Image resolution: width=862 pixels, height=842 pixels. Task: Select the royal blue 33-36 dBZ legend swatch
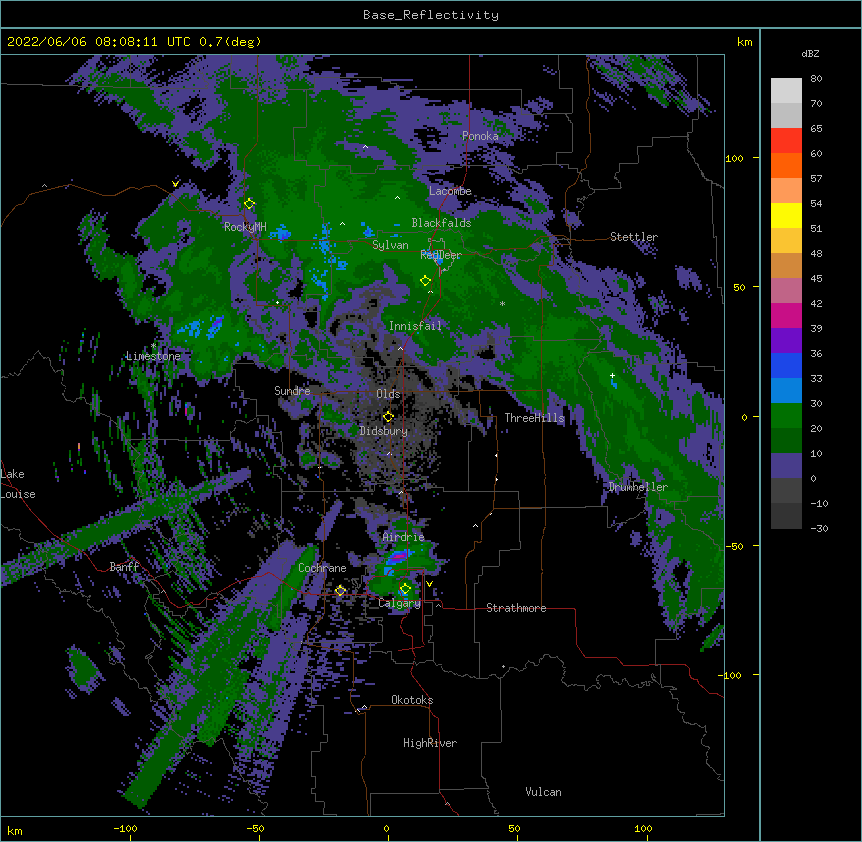(786, 365)
